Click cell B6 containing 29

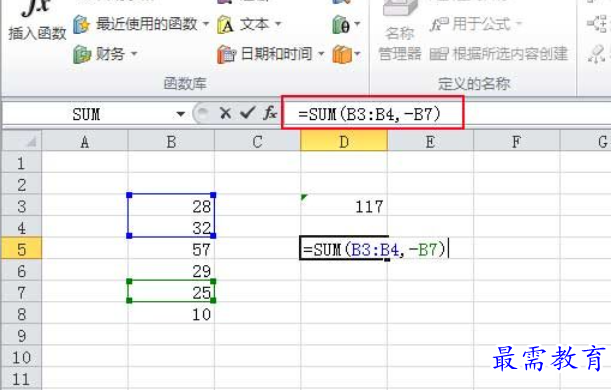click(x=171, y=270)
